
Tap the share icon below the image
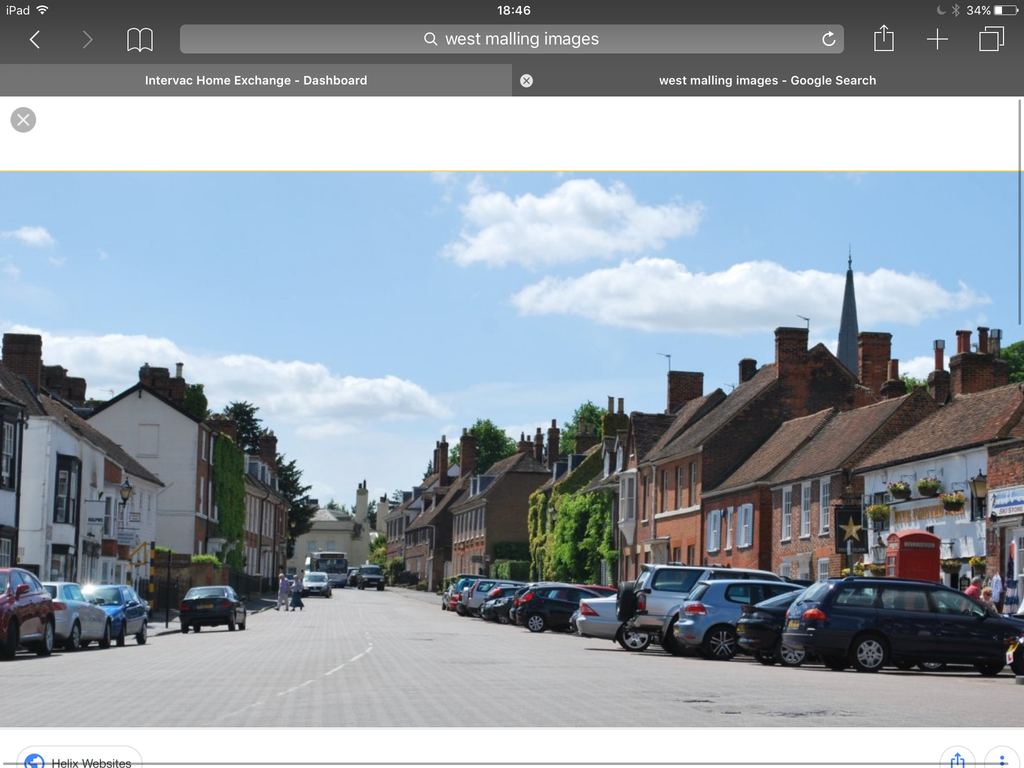(x=956, y=761)
